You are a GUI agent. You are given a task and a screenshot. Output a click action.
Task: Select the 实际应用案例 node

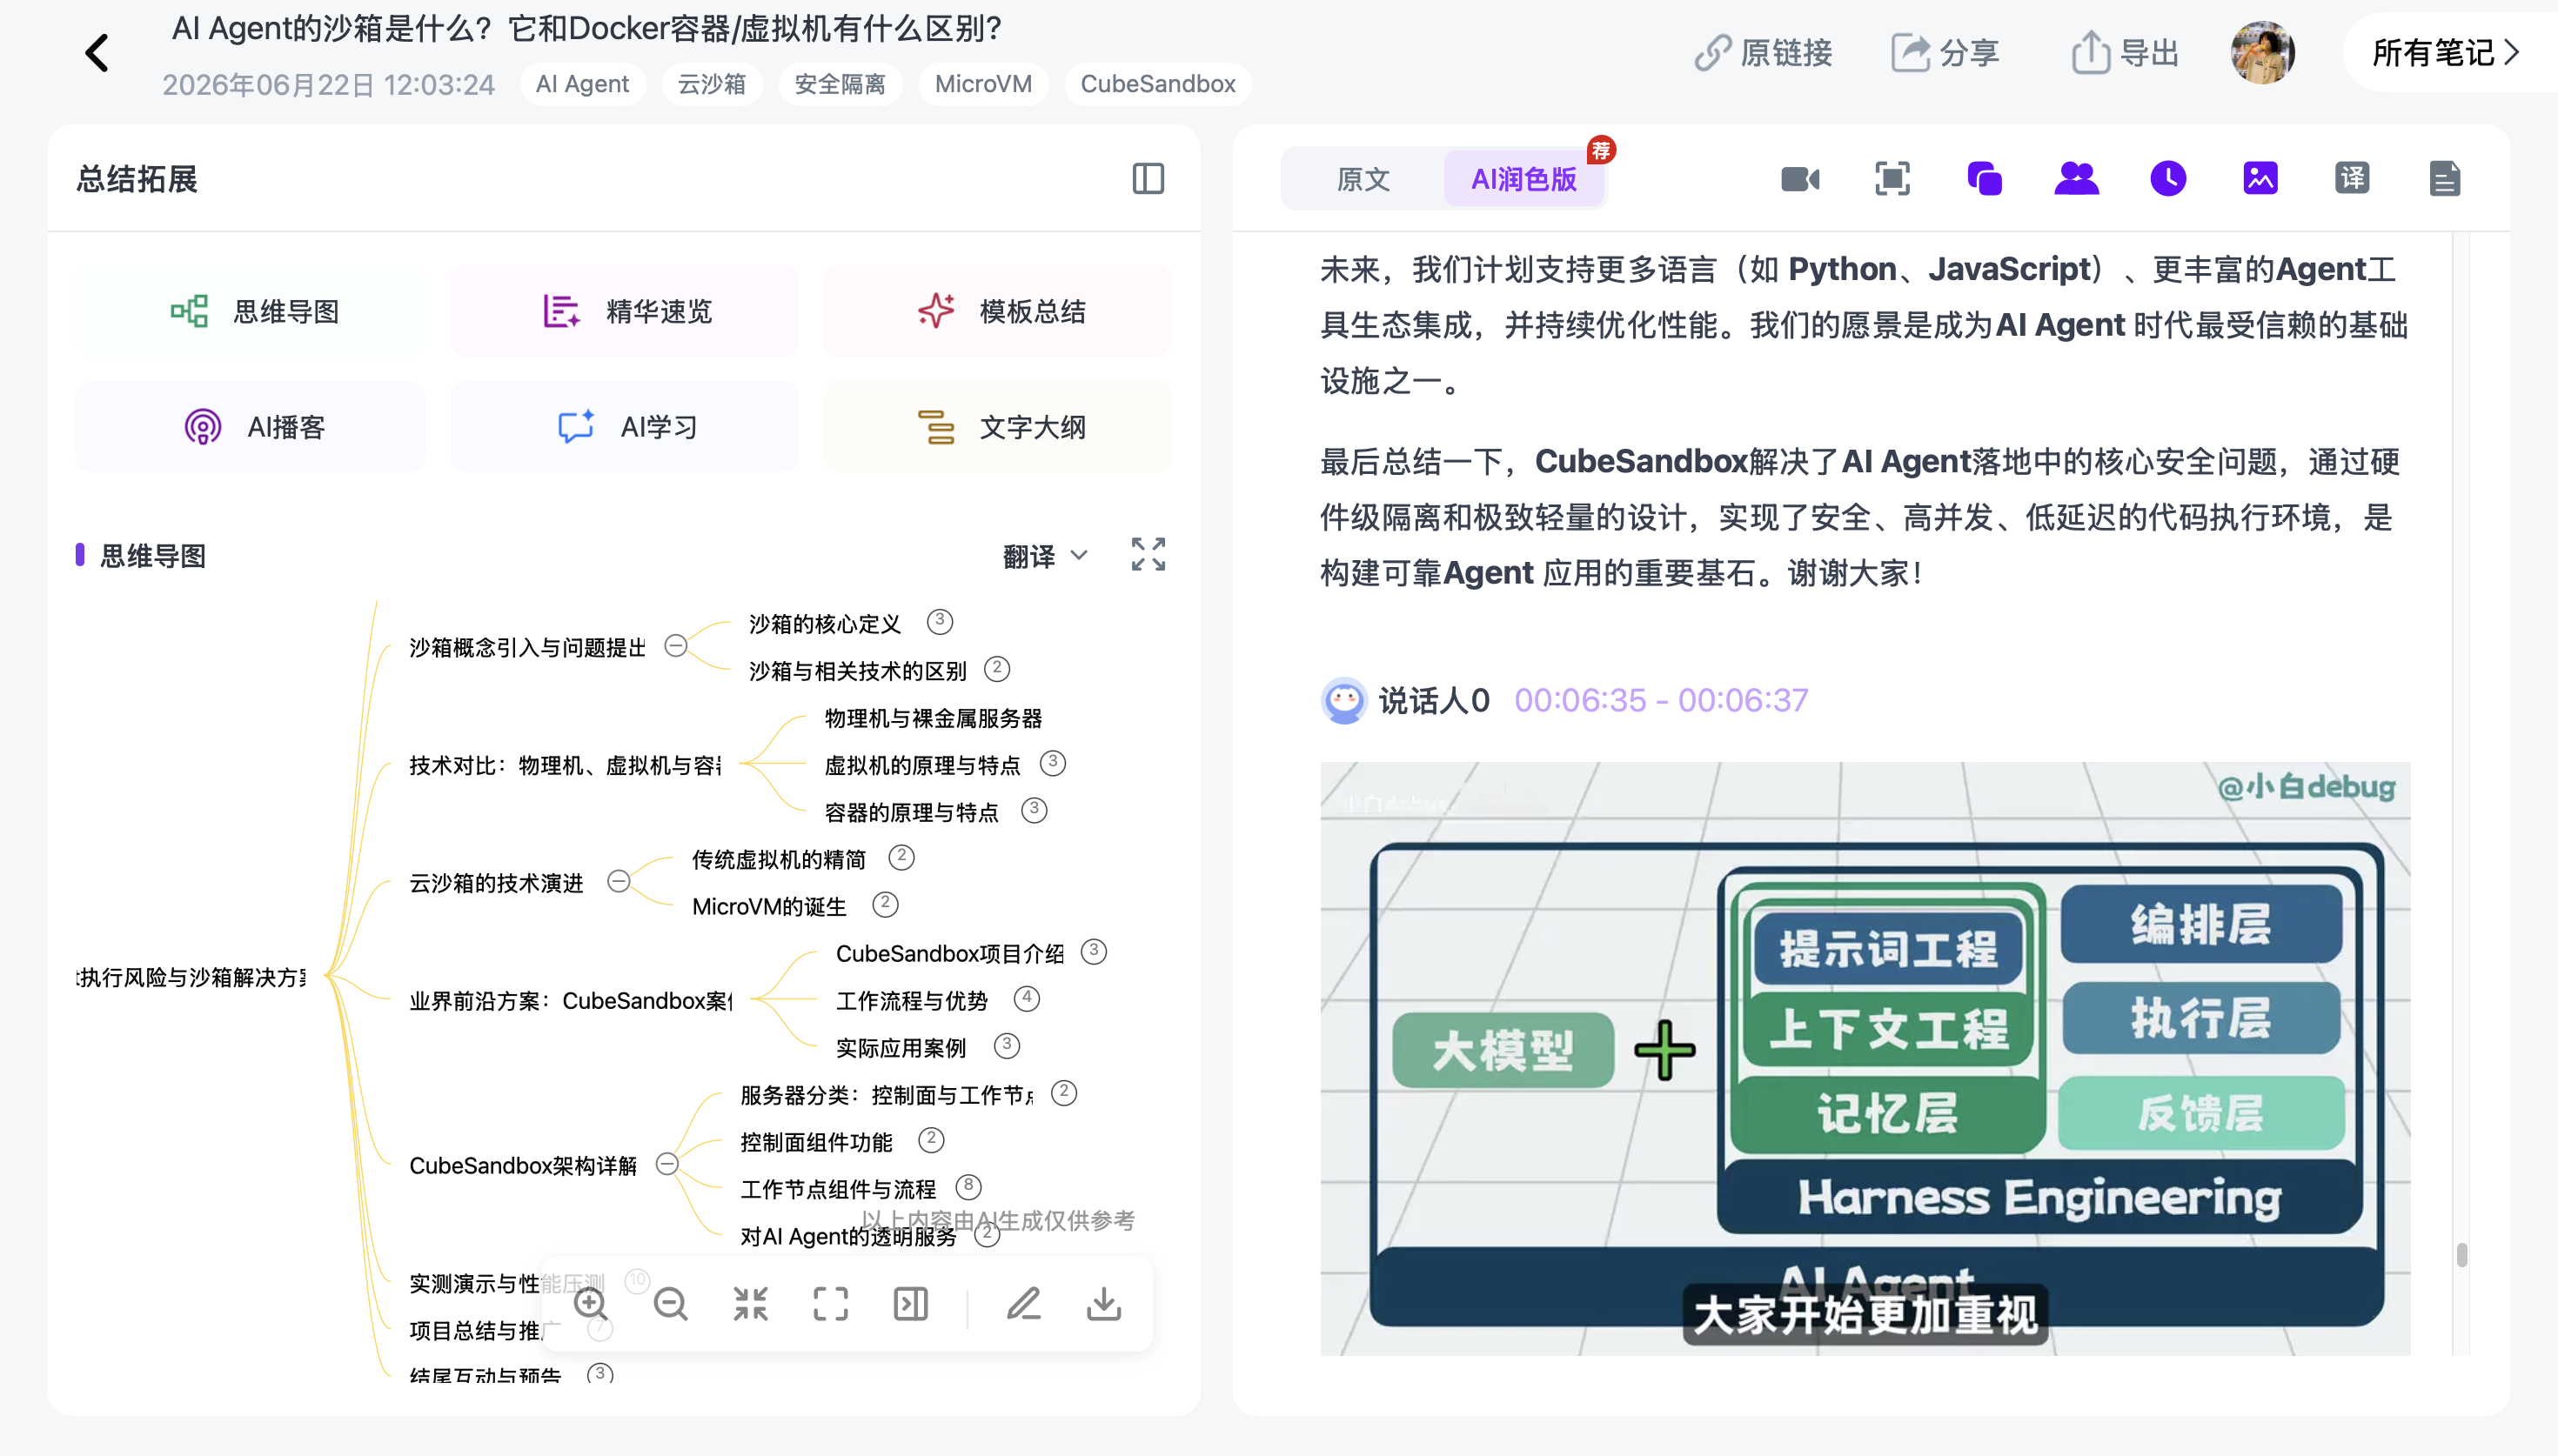coord(901,1048)
